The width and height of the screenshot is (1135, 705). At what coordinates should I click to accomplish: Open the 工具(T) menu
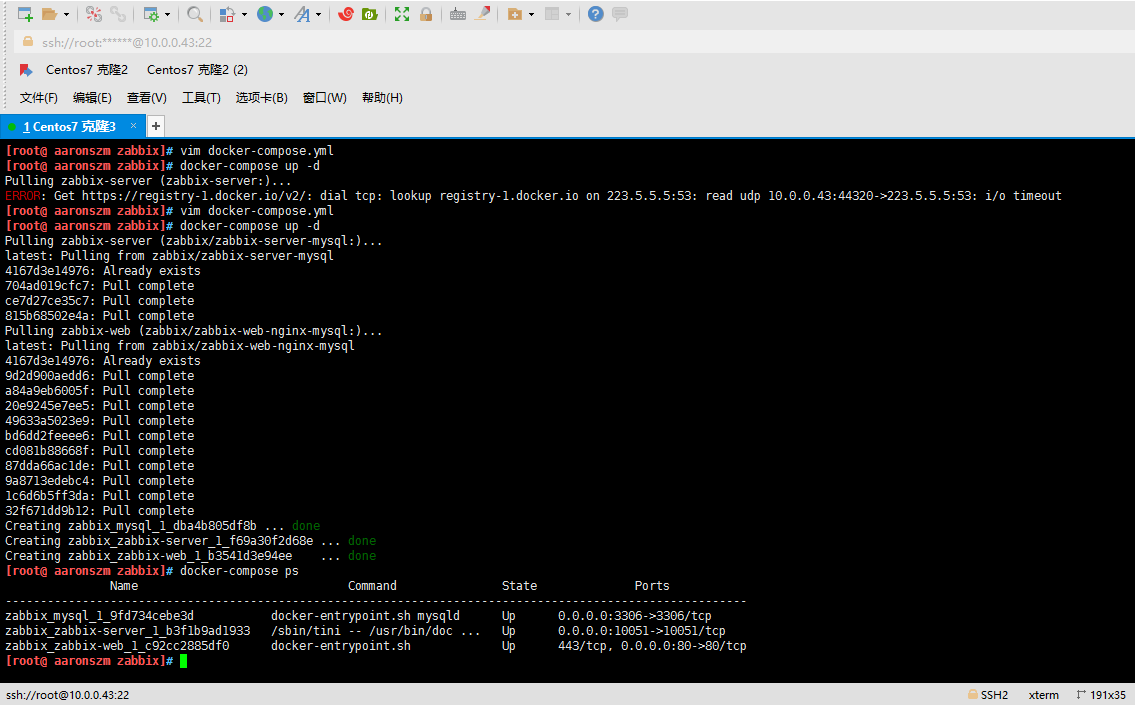click(201, 98)
